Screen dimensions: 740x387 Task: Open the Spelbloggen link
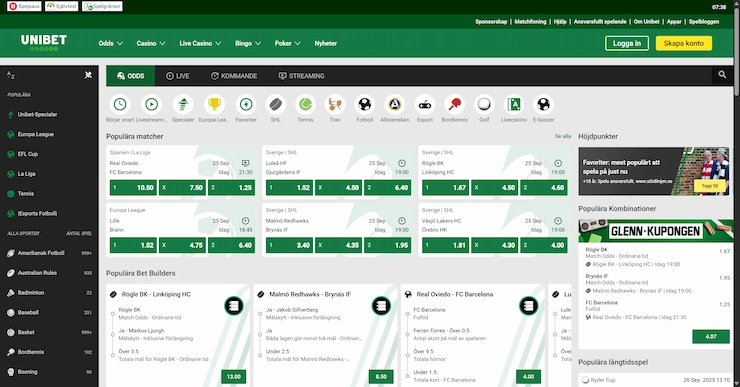(x=704, y=21)
